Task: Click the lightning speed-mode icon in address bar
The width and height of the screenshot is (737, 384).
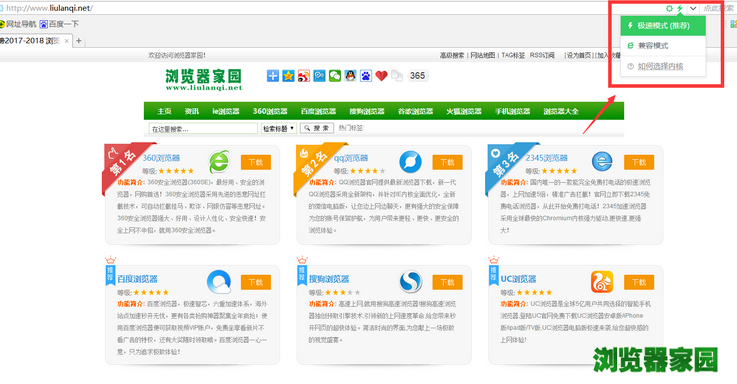Action: tap(680, 8)
